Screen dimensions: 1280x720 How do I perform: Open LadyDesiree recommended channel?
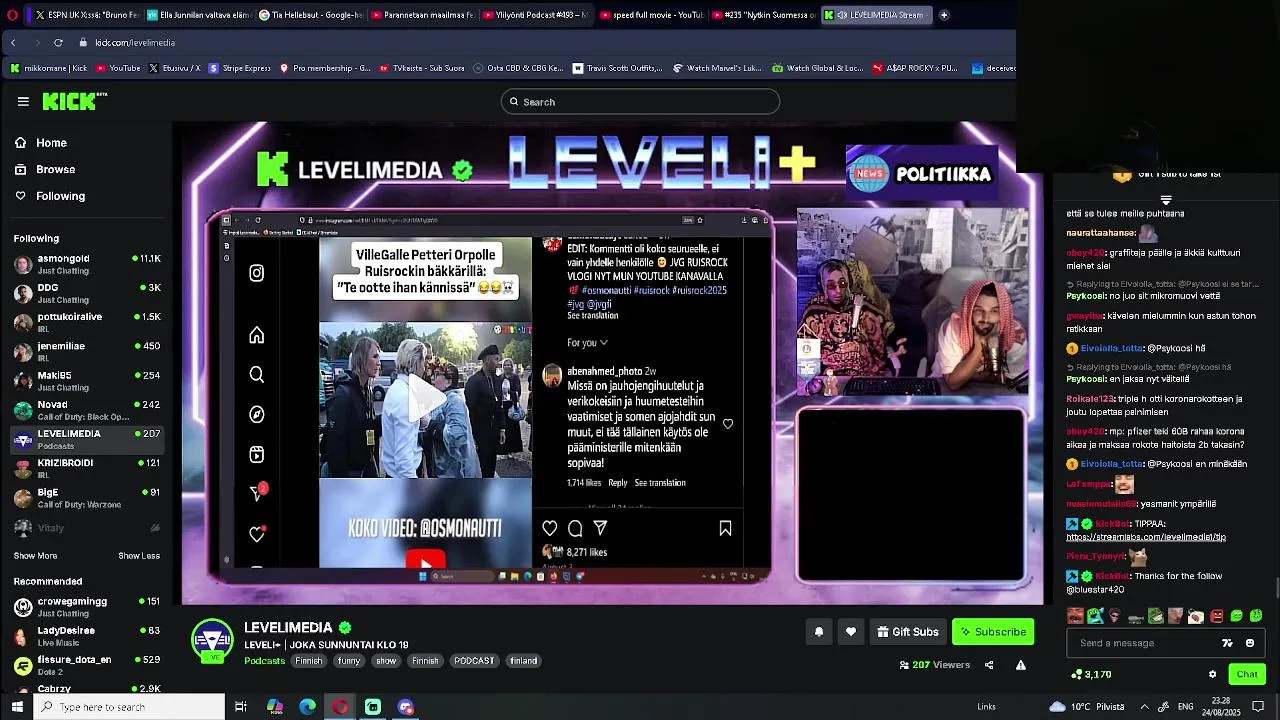coord(86,636)
